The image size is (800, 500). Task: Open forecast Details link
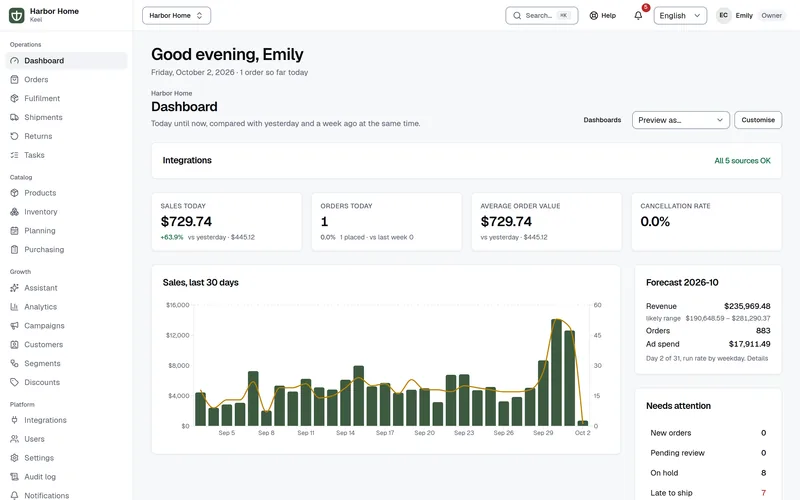click(x=757, y=358)
